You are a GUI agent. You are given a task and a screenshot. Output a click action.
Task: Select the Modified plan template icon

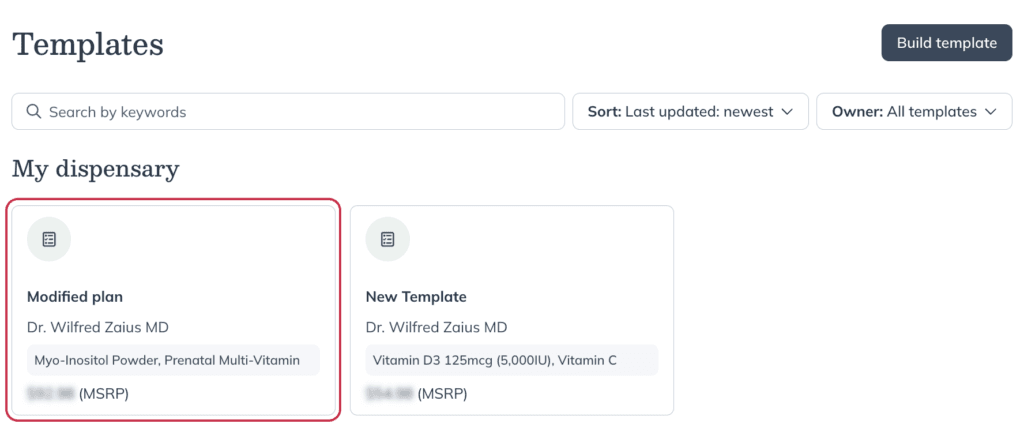pos(49,239)
